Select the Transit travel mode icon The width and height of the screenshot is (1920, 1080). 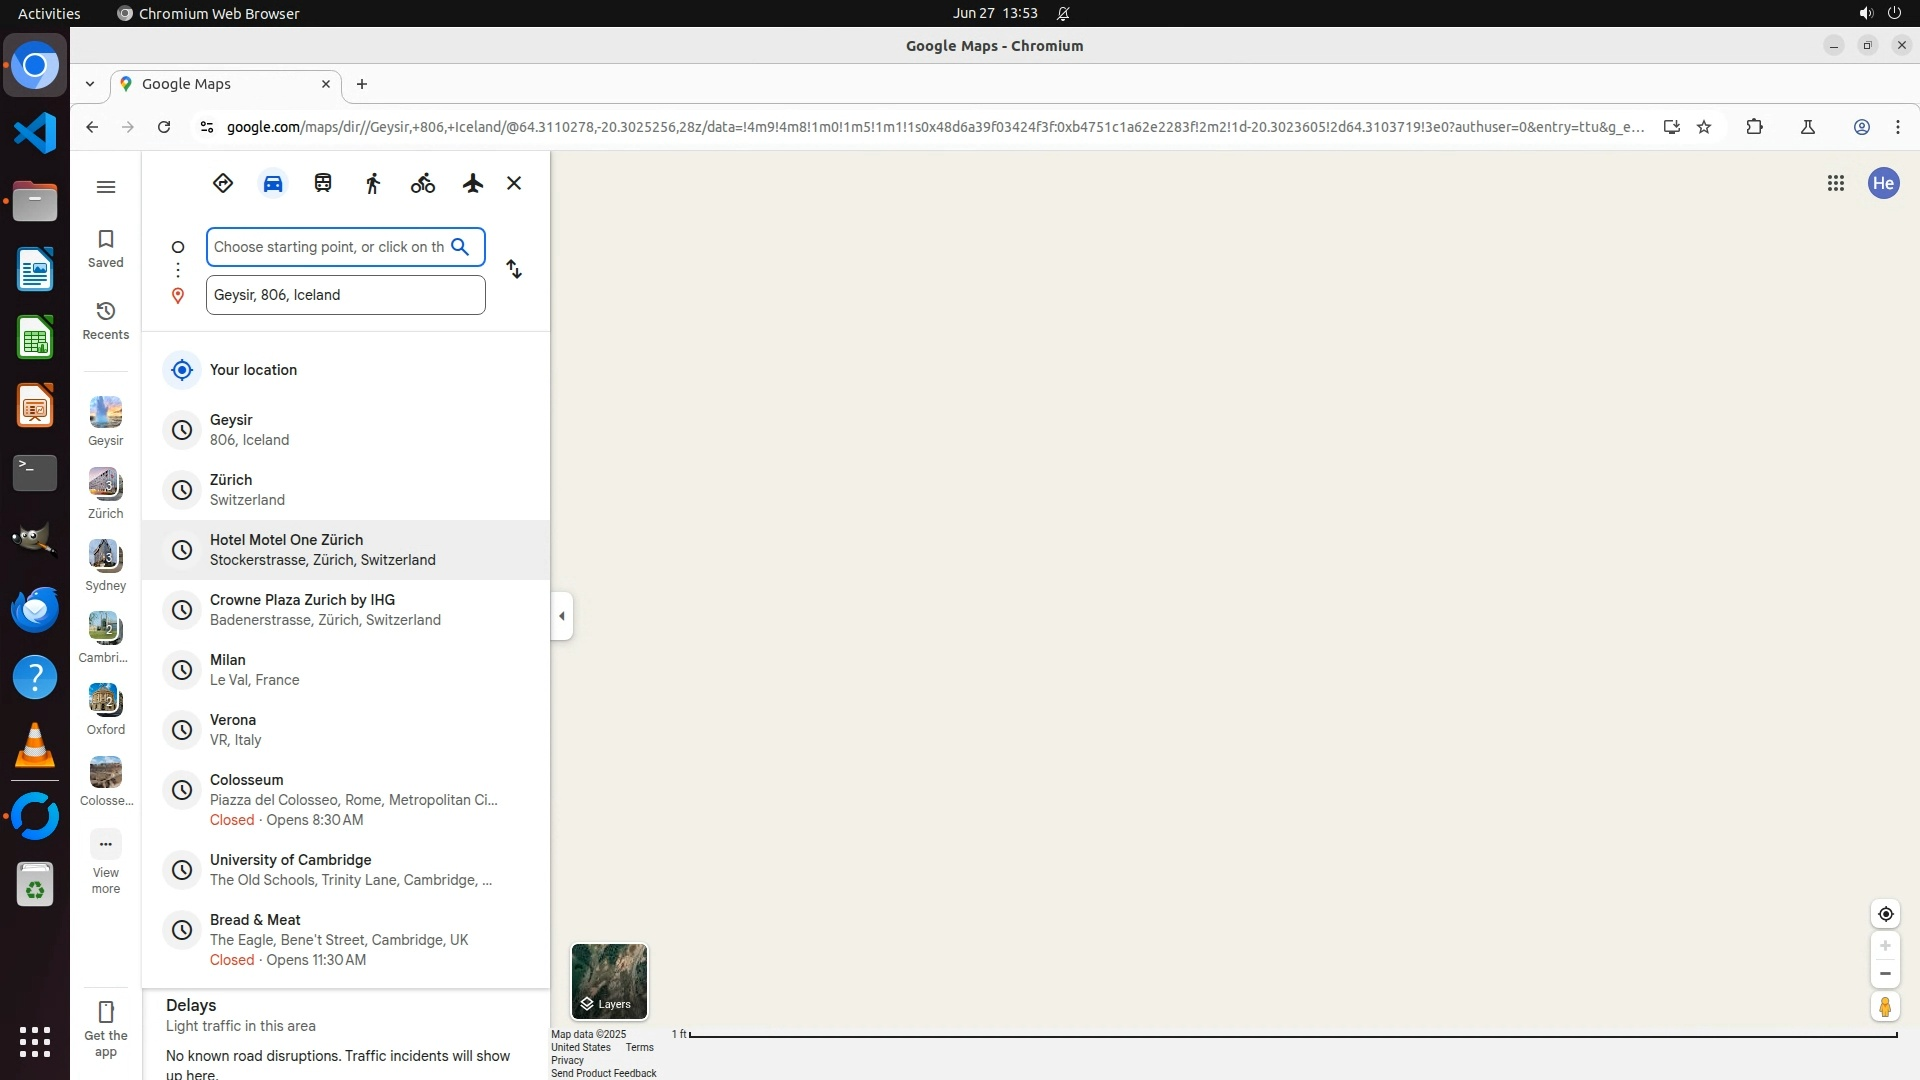tap(323, 184)
